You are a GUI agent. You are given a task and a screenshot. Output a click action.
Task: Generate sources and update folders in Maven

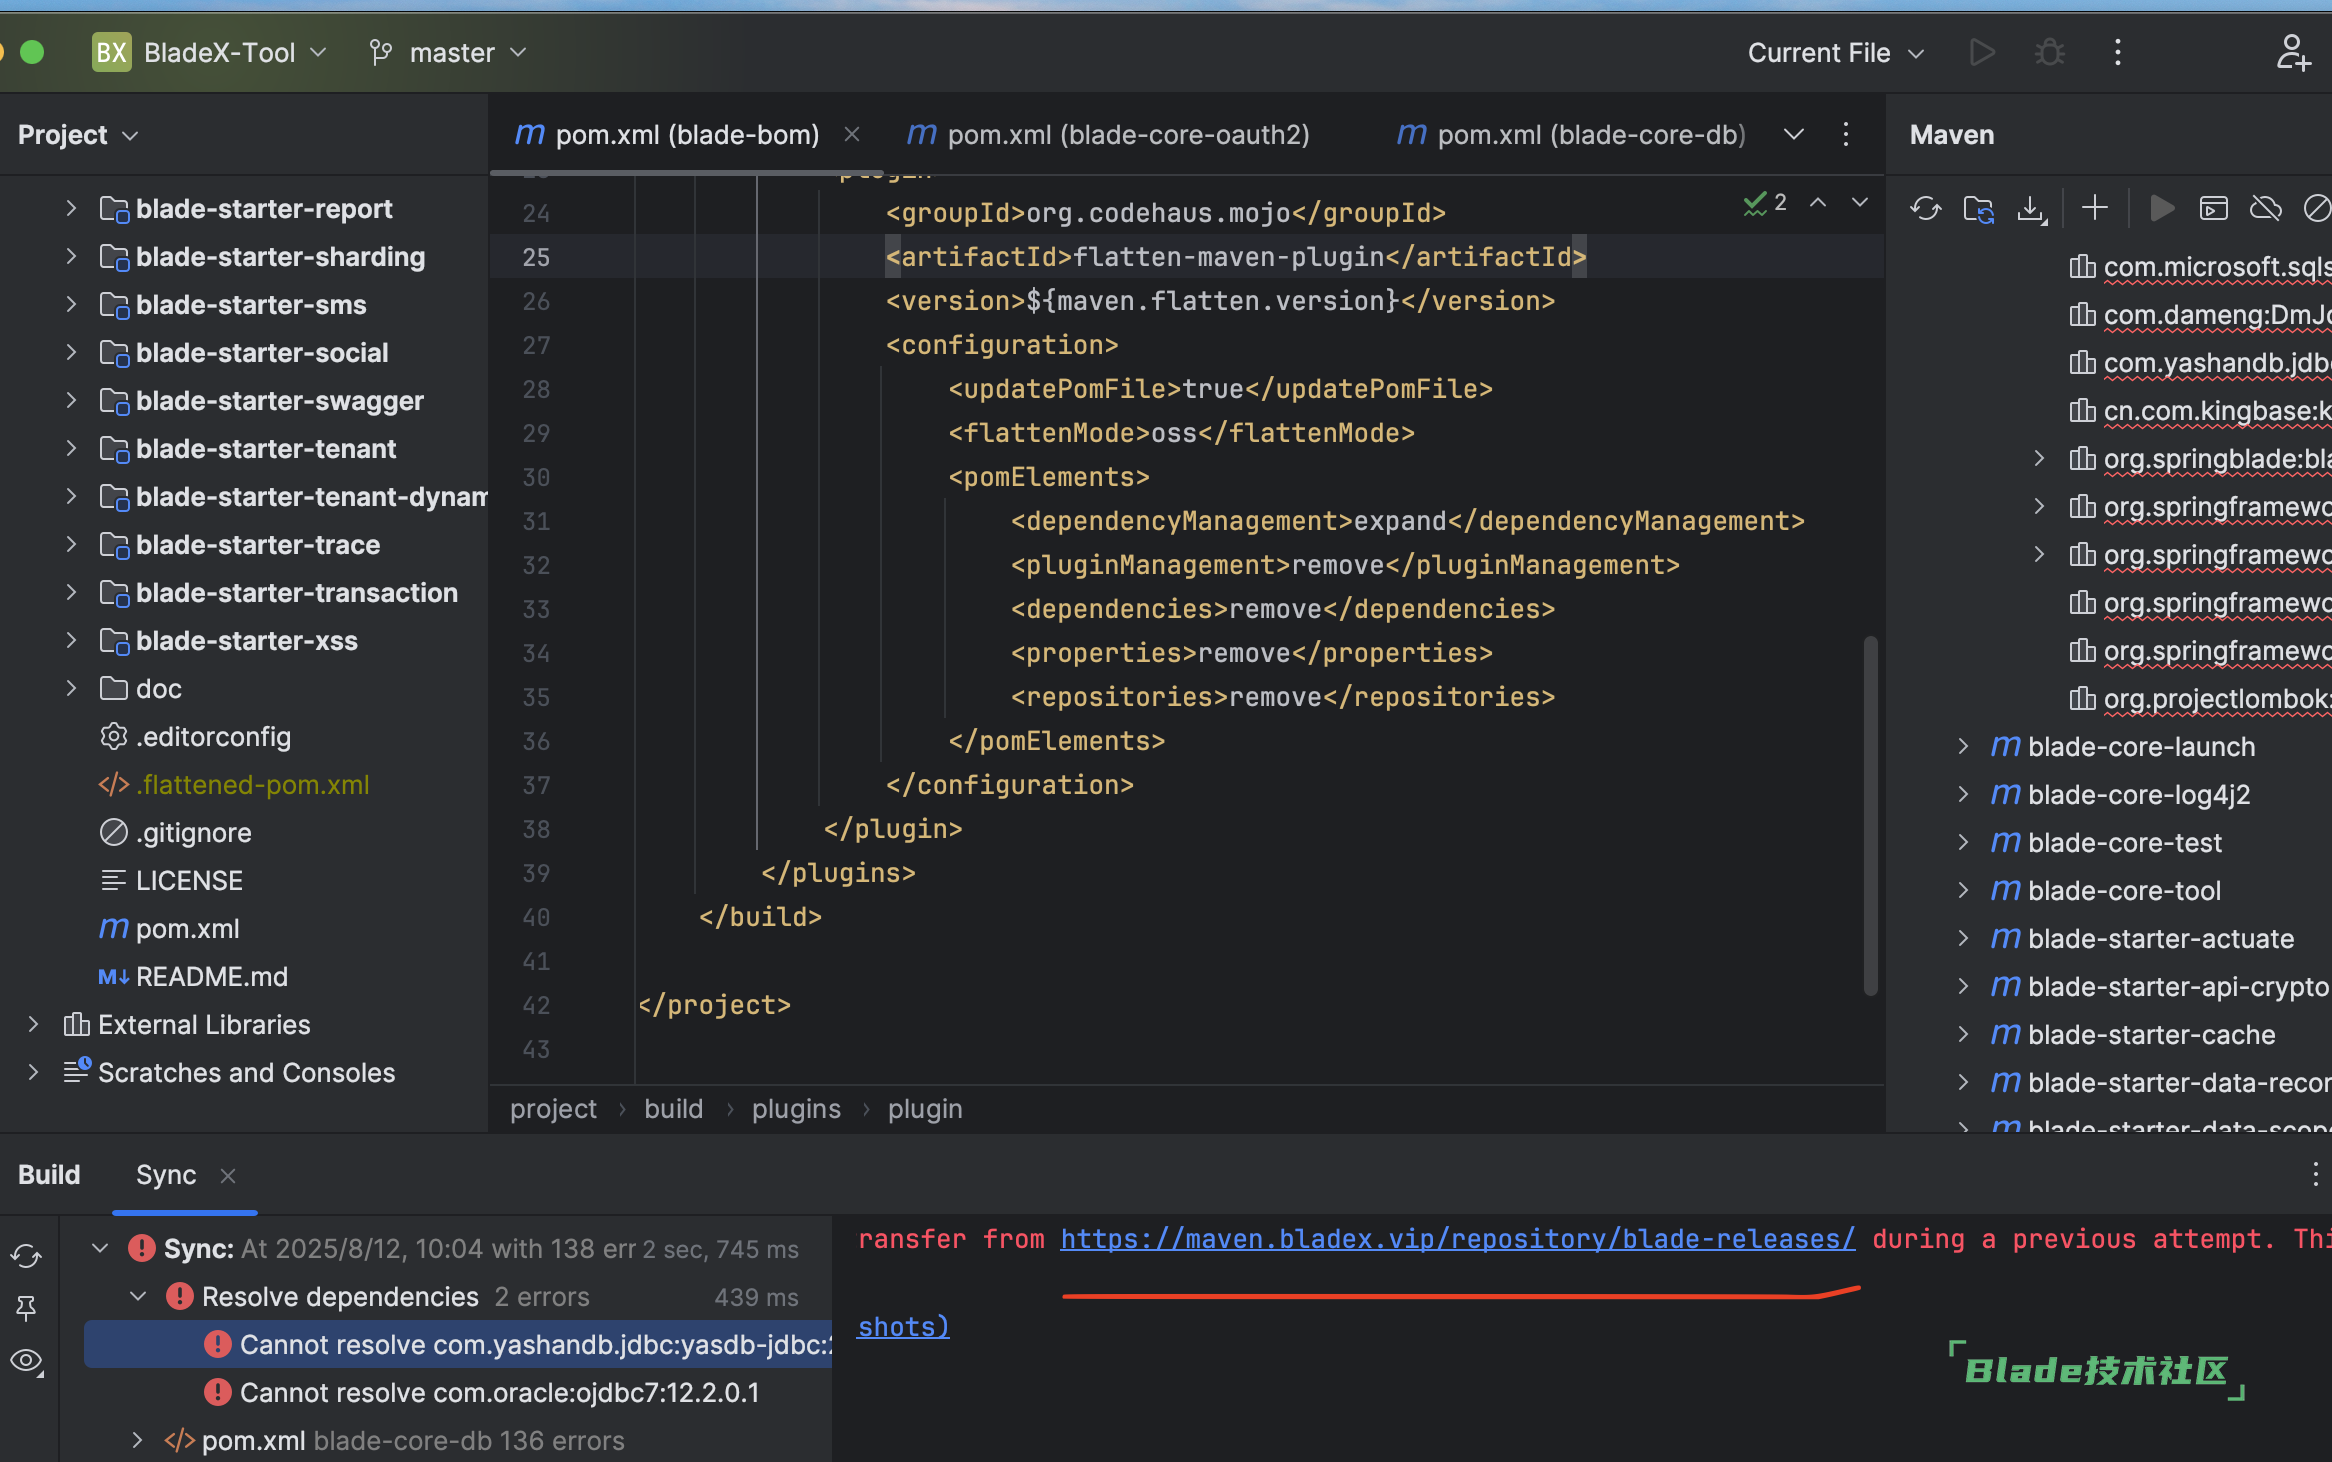pos(1978,208)
